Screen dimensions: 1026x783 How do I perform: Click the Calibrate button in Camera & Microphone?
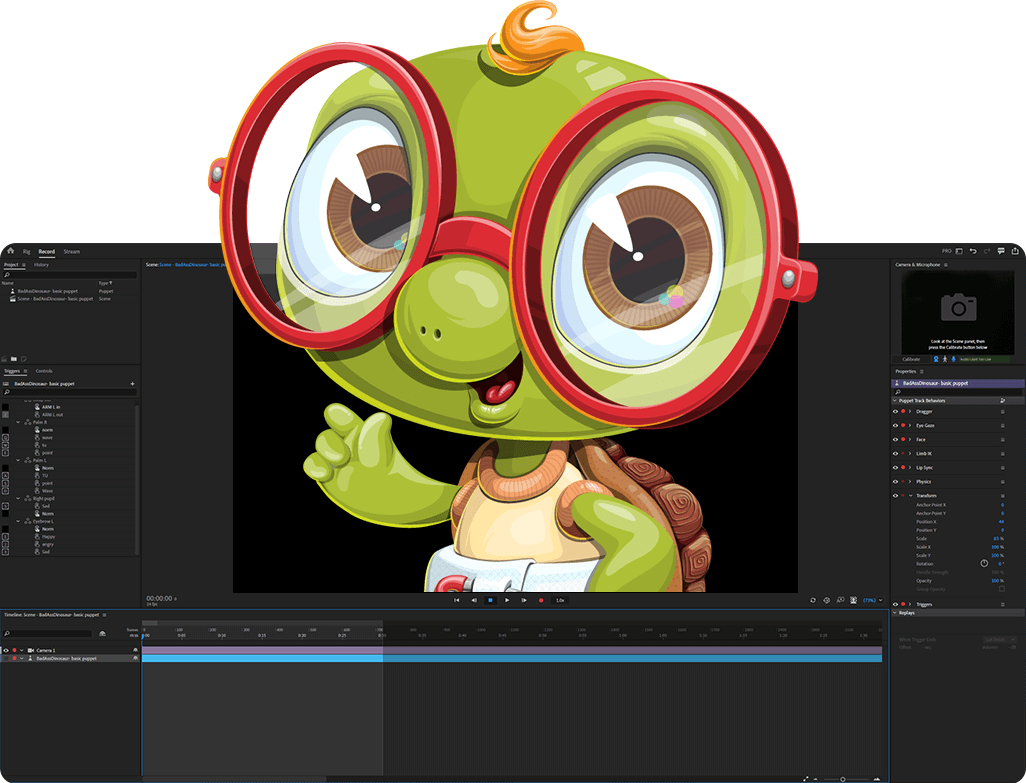pyautogui.click(x=911, y=359)
